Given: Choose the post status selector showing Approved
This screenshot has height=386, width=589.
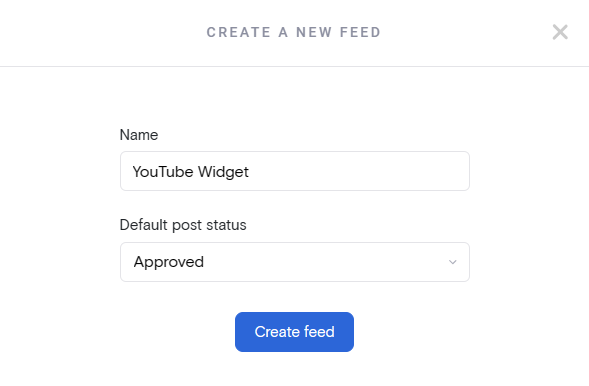Looking at the screenshot, I should click(295, 262).
